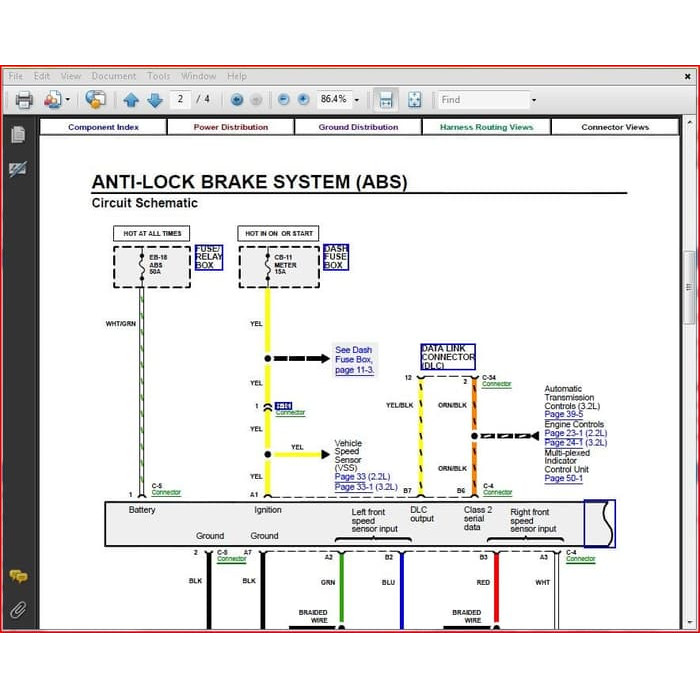Click the page number input field
The height and width of the screenshot is (700, 700).
point(181,100)
